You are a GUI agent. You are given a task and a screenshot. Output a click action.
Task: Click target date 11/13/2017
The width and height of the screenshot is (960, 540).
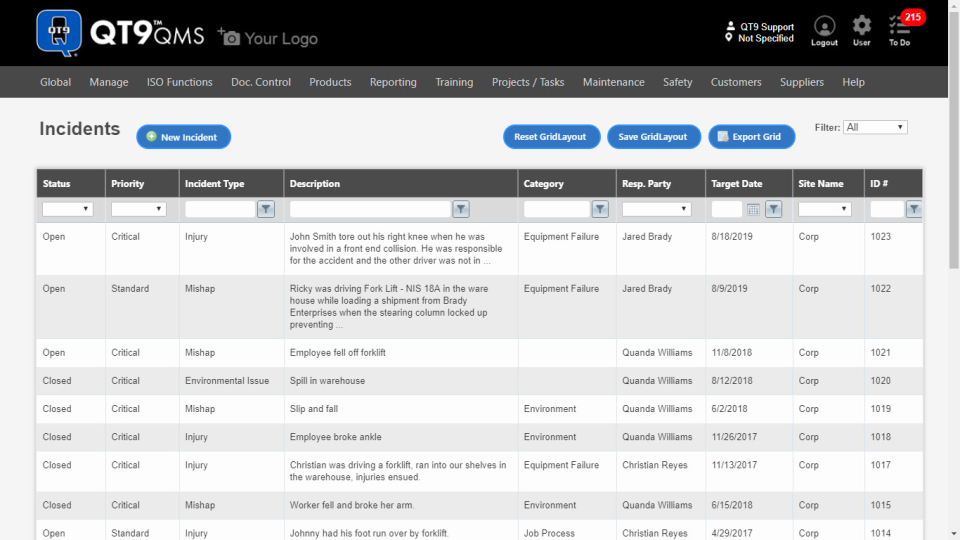[x=734, y=465]
